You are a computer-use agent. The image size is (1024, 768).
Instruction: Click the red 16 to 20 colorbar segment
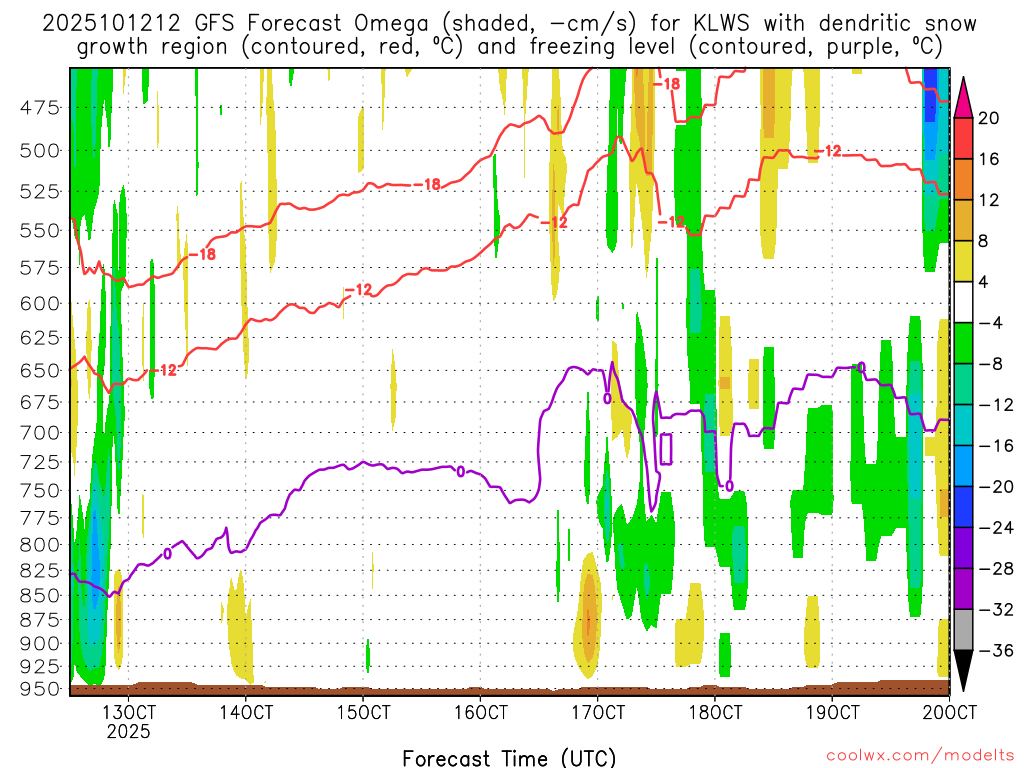pyautogui.click(x=963, y=138)
